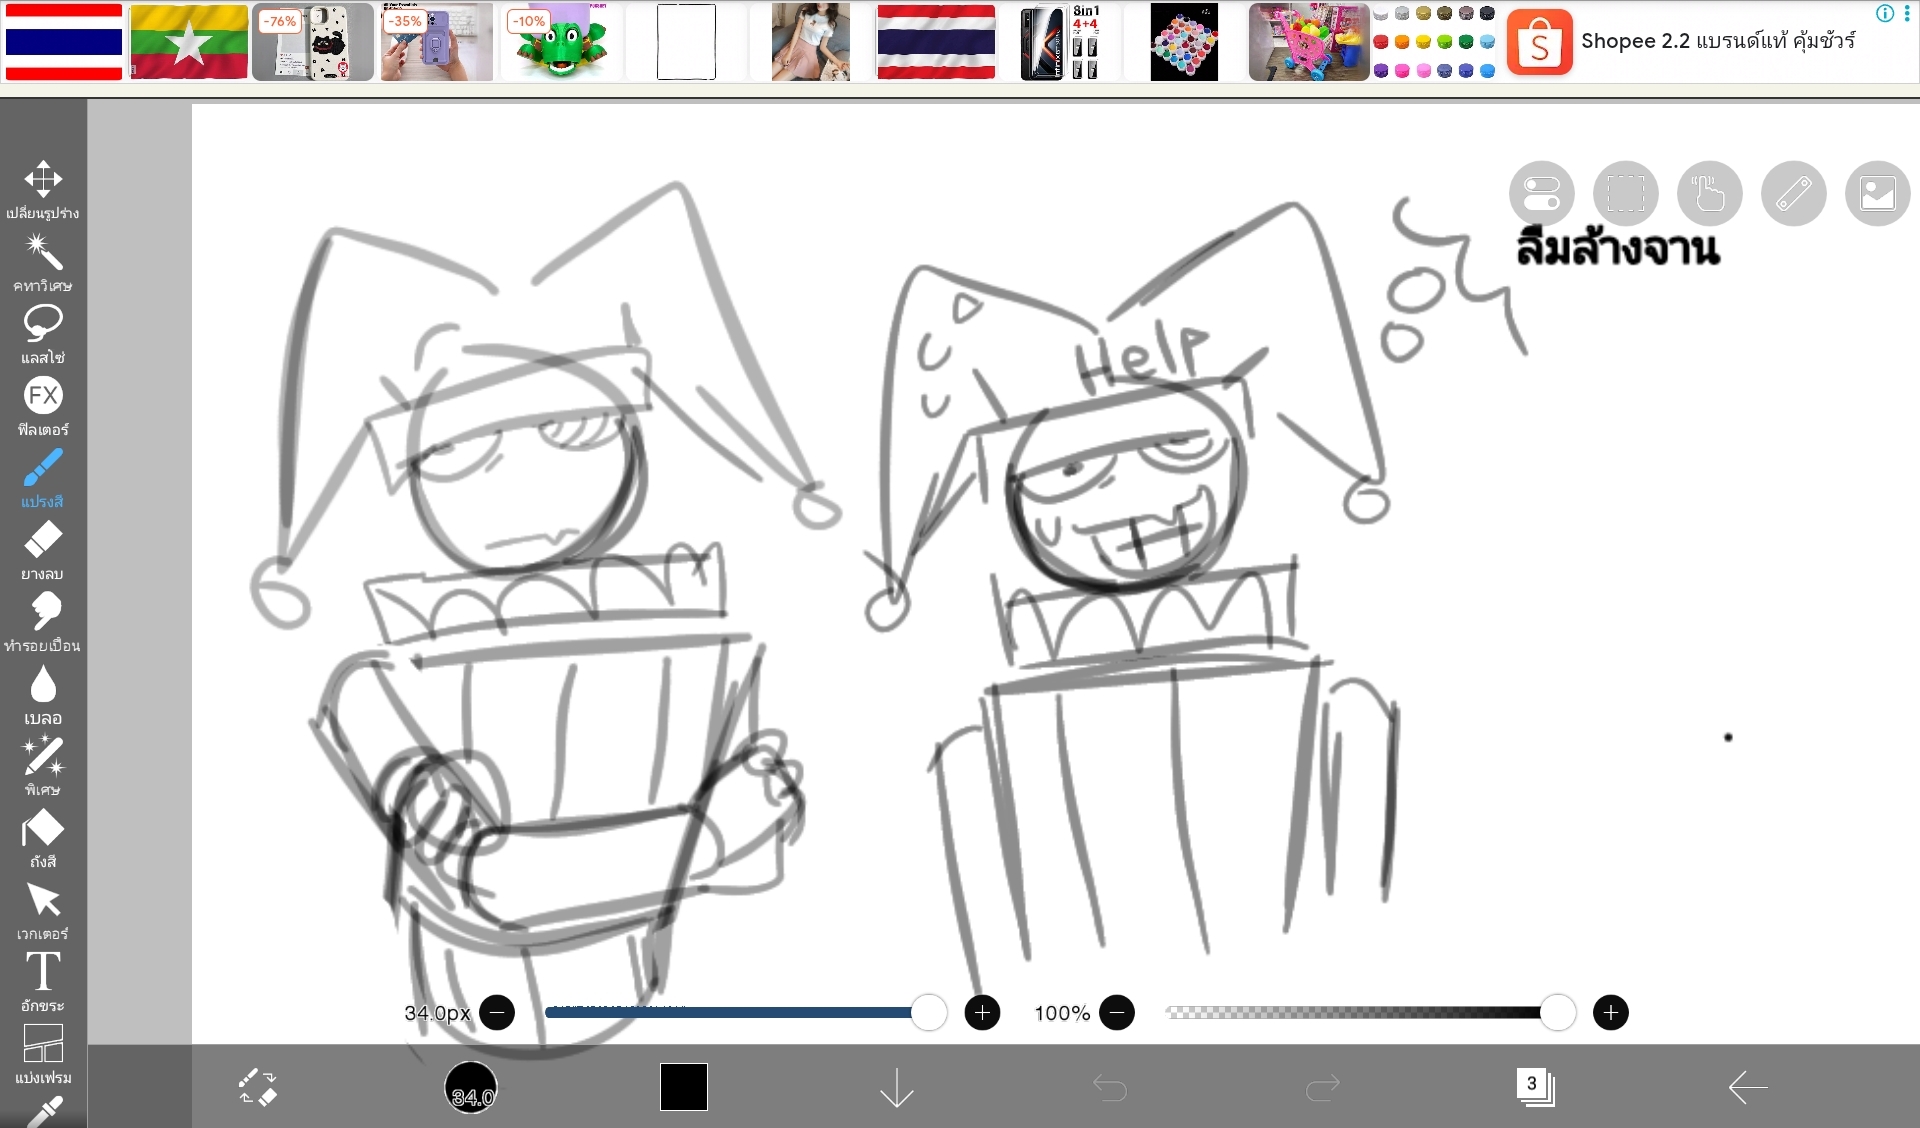Open the black color swatch

tap(684, 1087)
